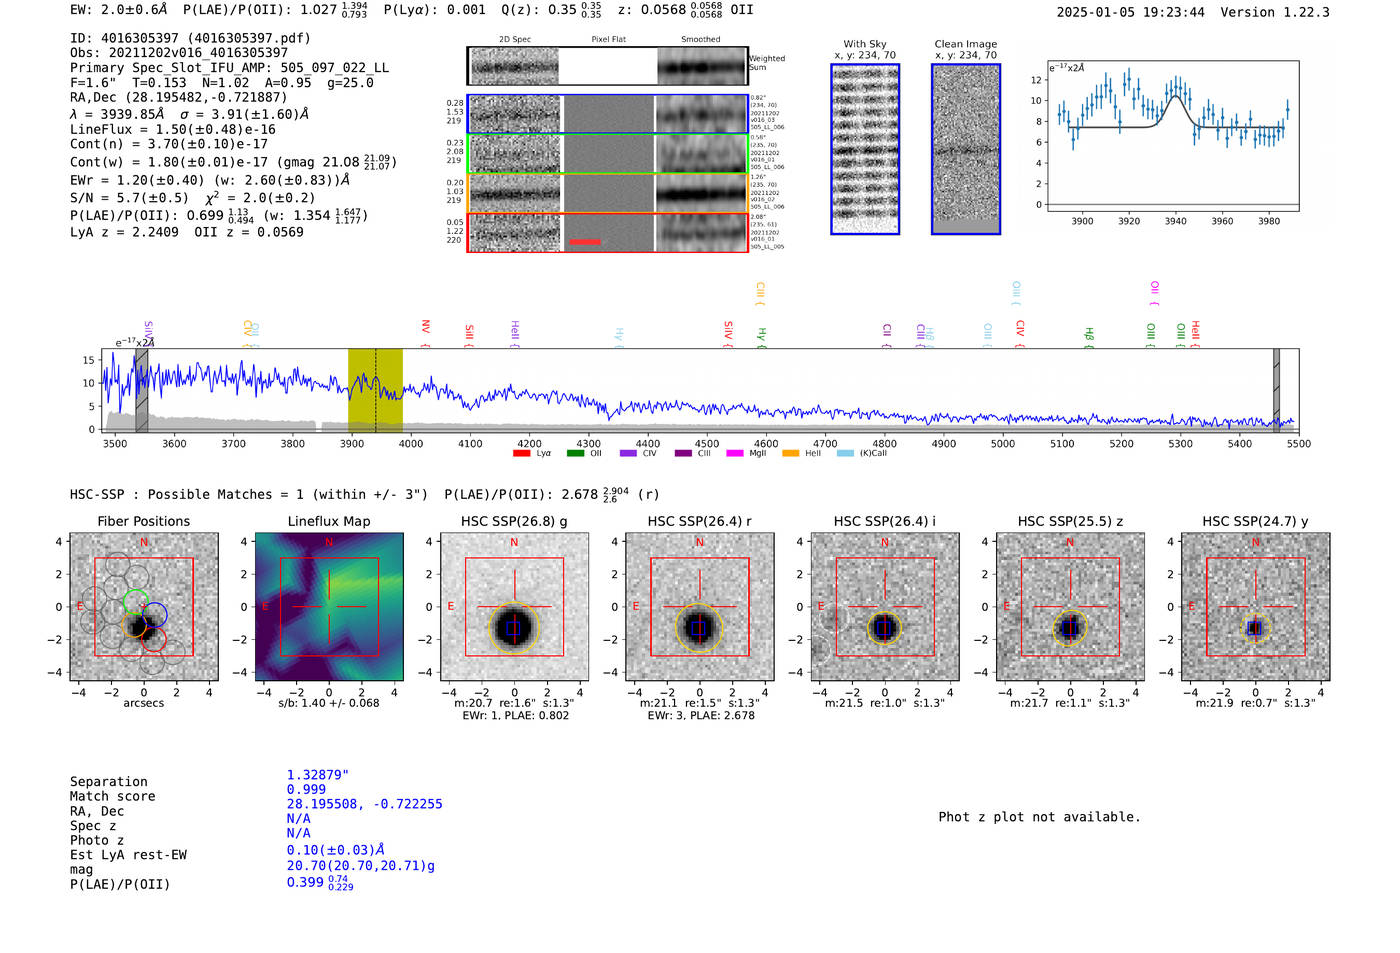Image resolution: width=1400 pixels, height=953 pixels.
Task: Click the LineFlux = 1.50(±0.48)e-16 line
Action: (x=173, y=130)
